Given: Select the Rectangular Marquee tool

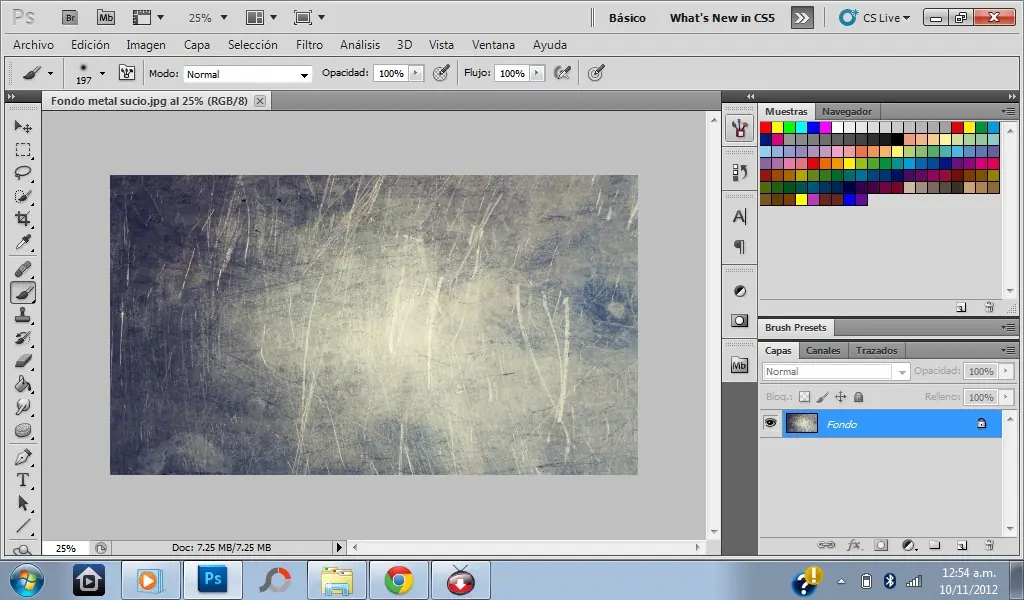Looking at the screenshot, I should pos(23,150).
